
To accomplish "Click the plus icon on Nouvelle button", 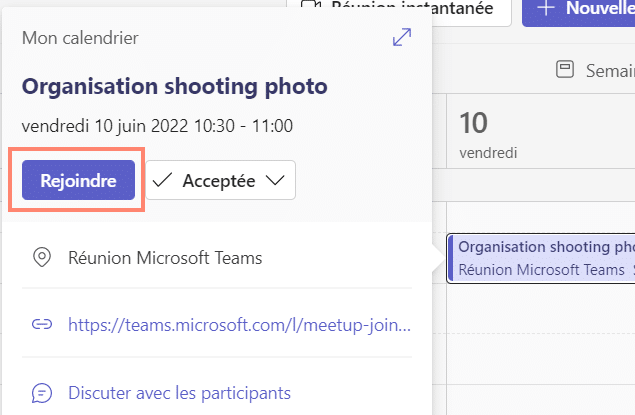I will (546, 8).
